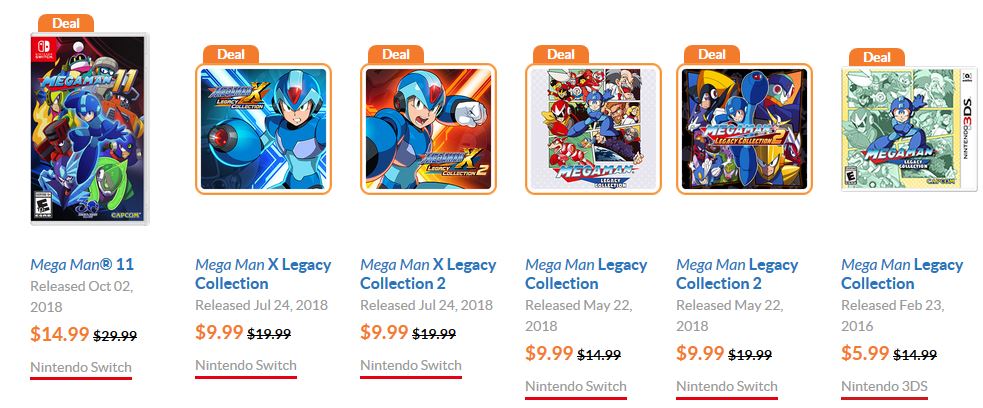Screen dimensions: 983x408
Task: Select the Deal tag on X Legacy Collection 2
Action: pyautogui.click(x=396, y=54)
